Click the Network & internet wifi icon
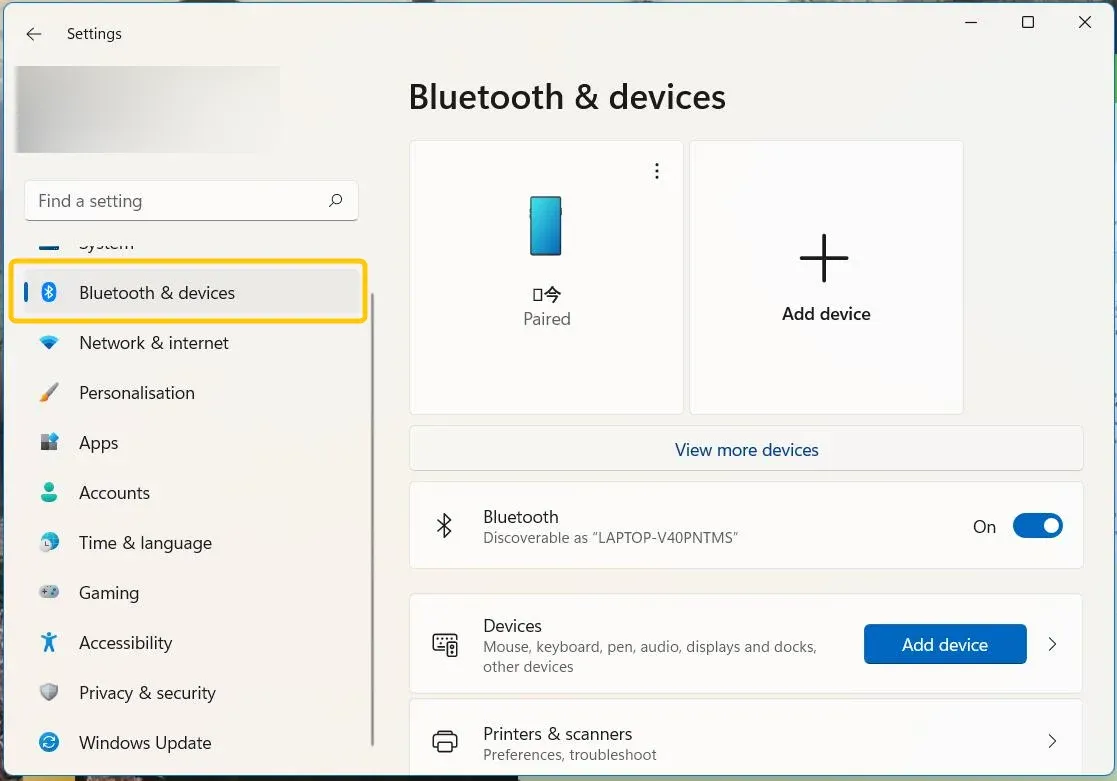Screen dimensions: 1117x781 pyautogui.click(x=49, y=343)
